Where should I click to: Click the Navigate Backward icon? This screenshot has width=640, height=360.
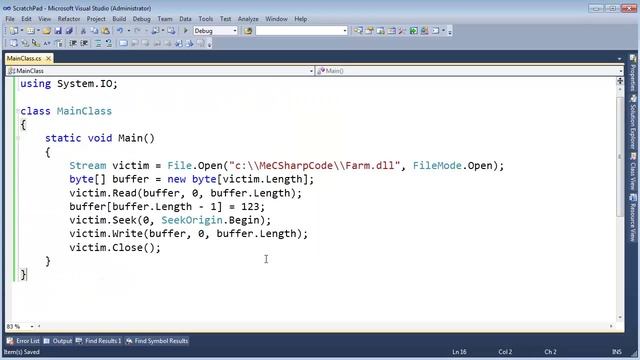click(x=156, y=31)
